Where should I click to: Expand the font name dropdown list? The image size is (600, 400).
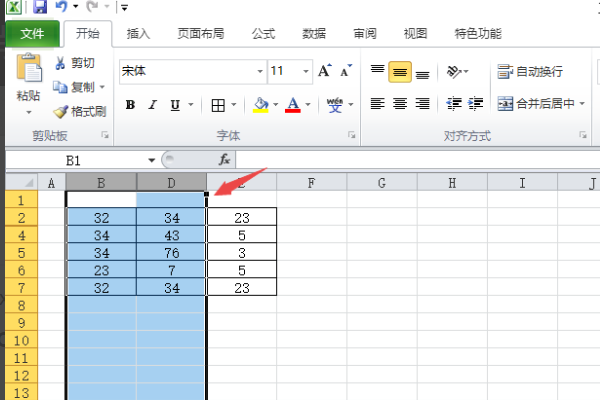tap(260, 72)
